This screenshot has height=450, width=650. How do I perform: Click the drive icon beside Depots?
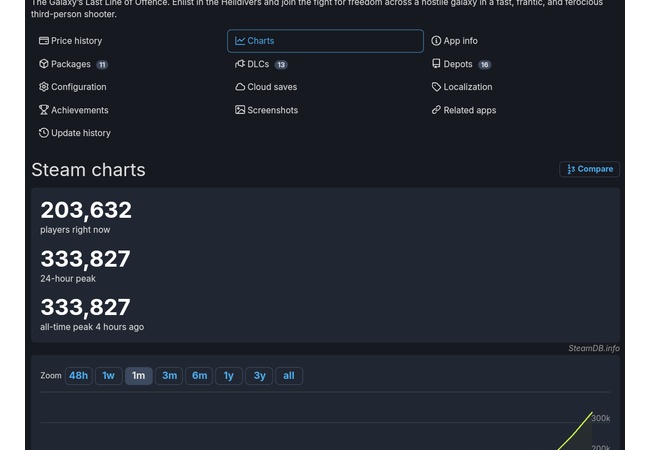(x=436, y=63)
